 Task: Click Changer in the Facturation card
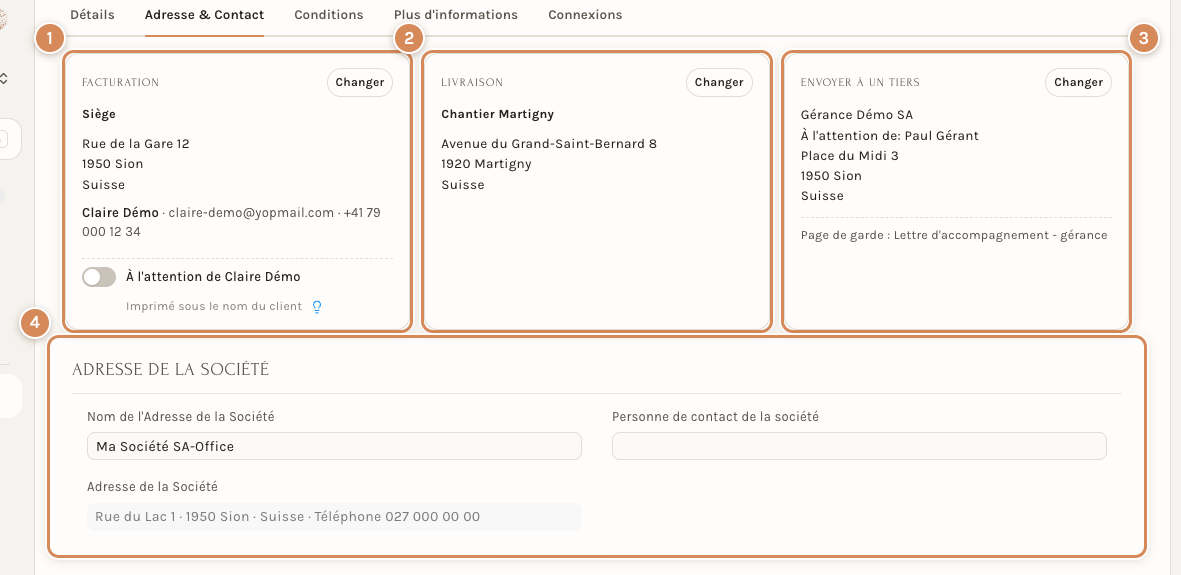pos(360,82)
